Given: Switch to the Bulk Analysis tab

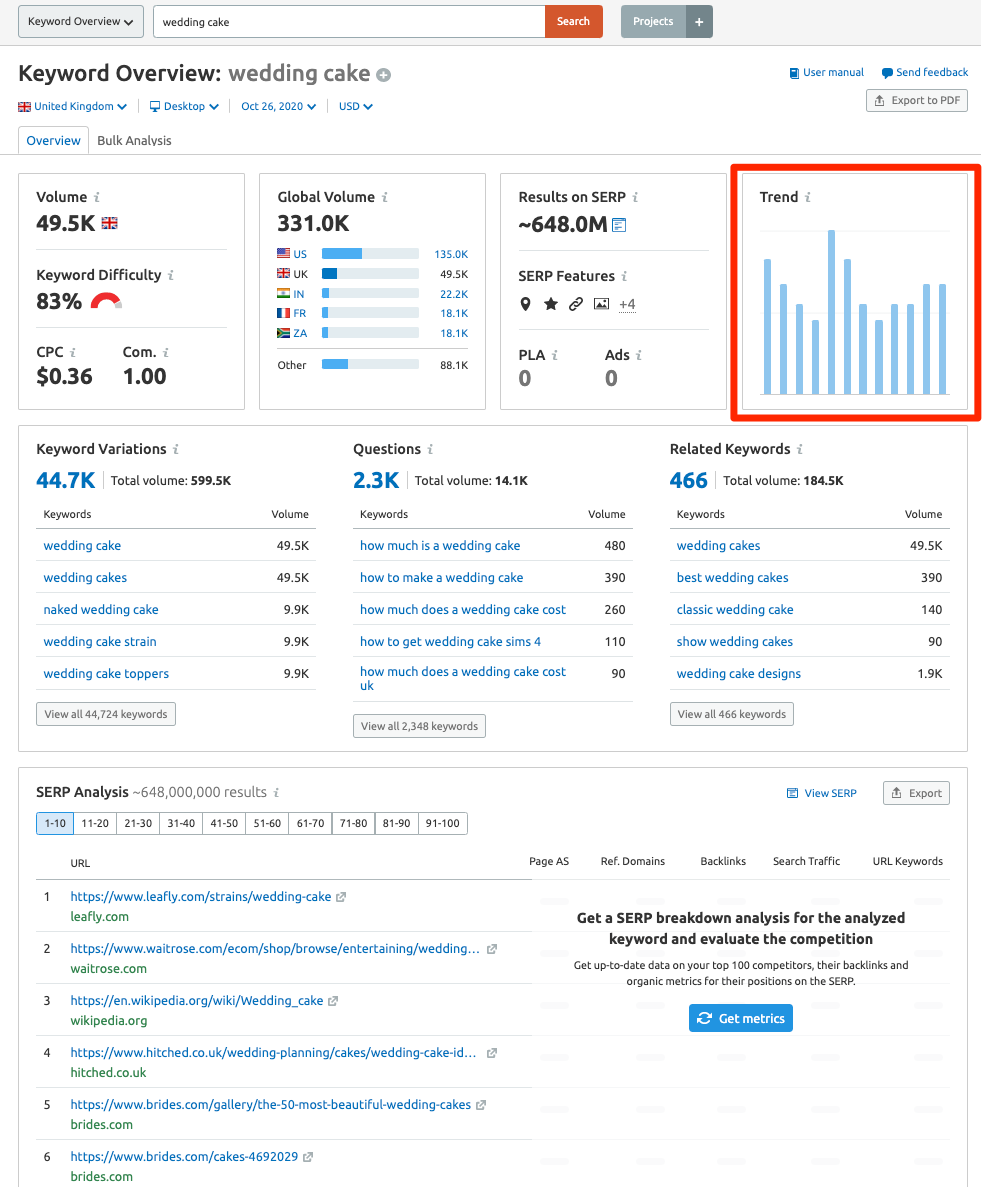Looking at the screenshot, I should point(133,140).
